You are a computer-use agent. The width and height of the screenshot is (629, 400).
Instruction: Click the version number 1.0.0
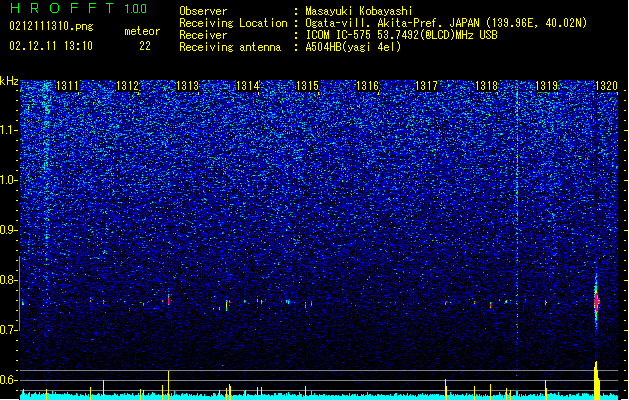[x=136, y=9]
